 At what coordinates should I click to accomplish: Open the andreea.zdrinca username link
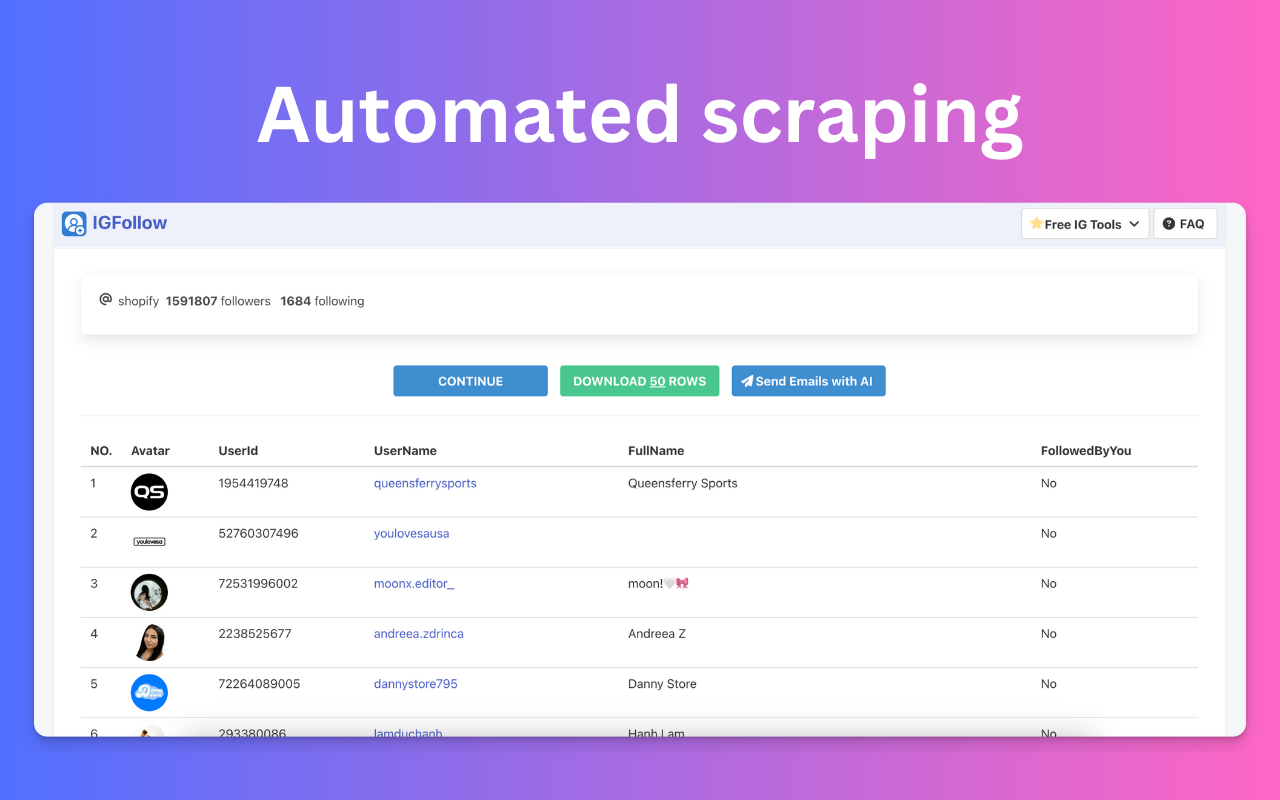click(x=418, y=633)
